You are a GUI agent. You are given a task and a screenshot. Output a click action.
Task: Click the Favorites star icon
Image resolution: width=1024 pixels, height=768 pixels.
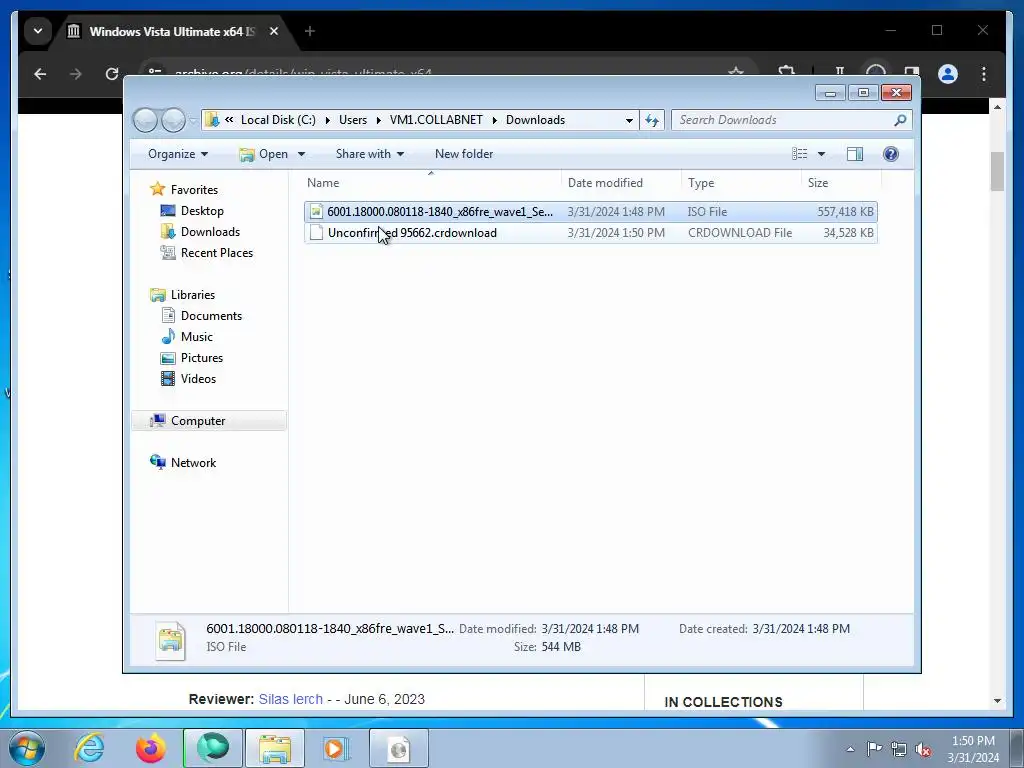(157, 189)
